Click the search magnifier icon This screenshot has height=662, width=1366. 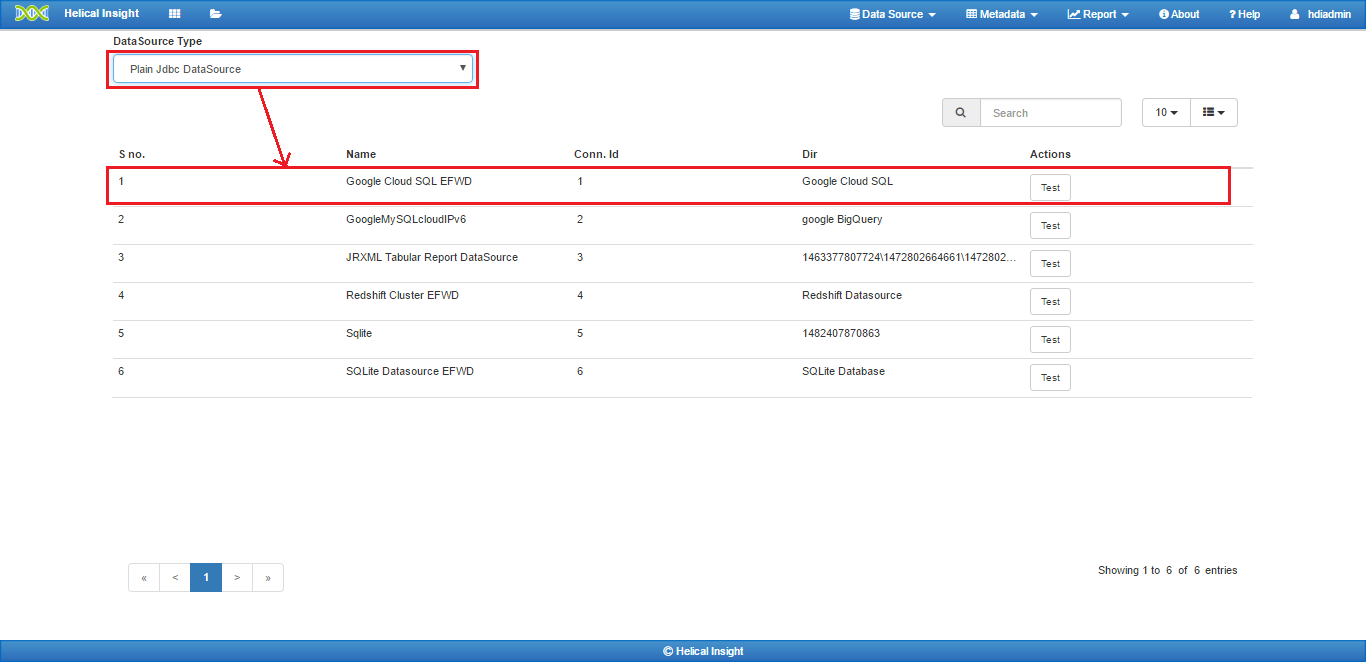[x=961, y=113]
